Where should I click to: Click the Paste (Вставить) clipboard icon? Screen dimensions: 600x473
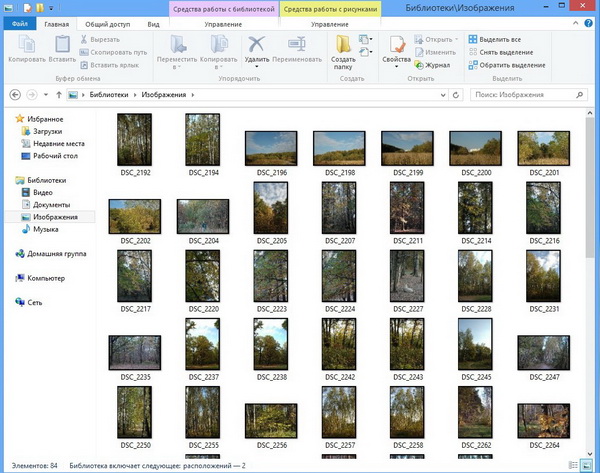[62, 46]
